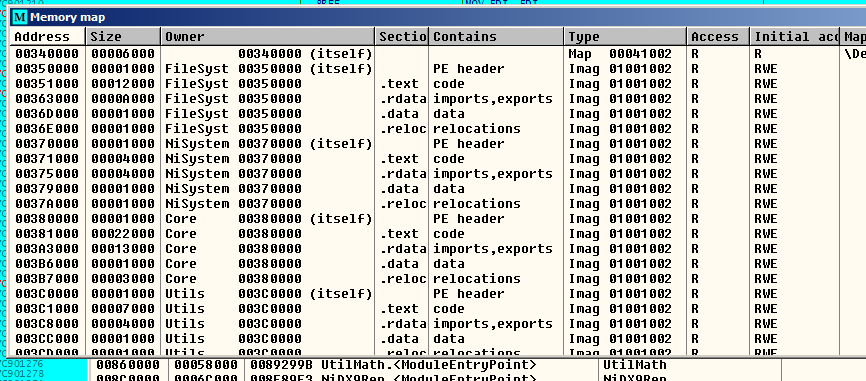Click the Memory map window 'M' icon
The image size is (866, 381).
(x=20, y=17)
